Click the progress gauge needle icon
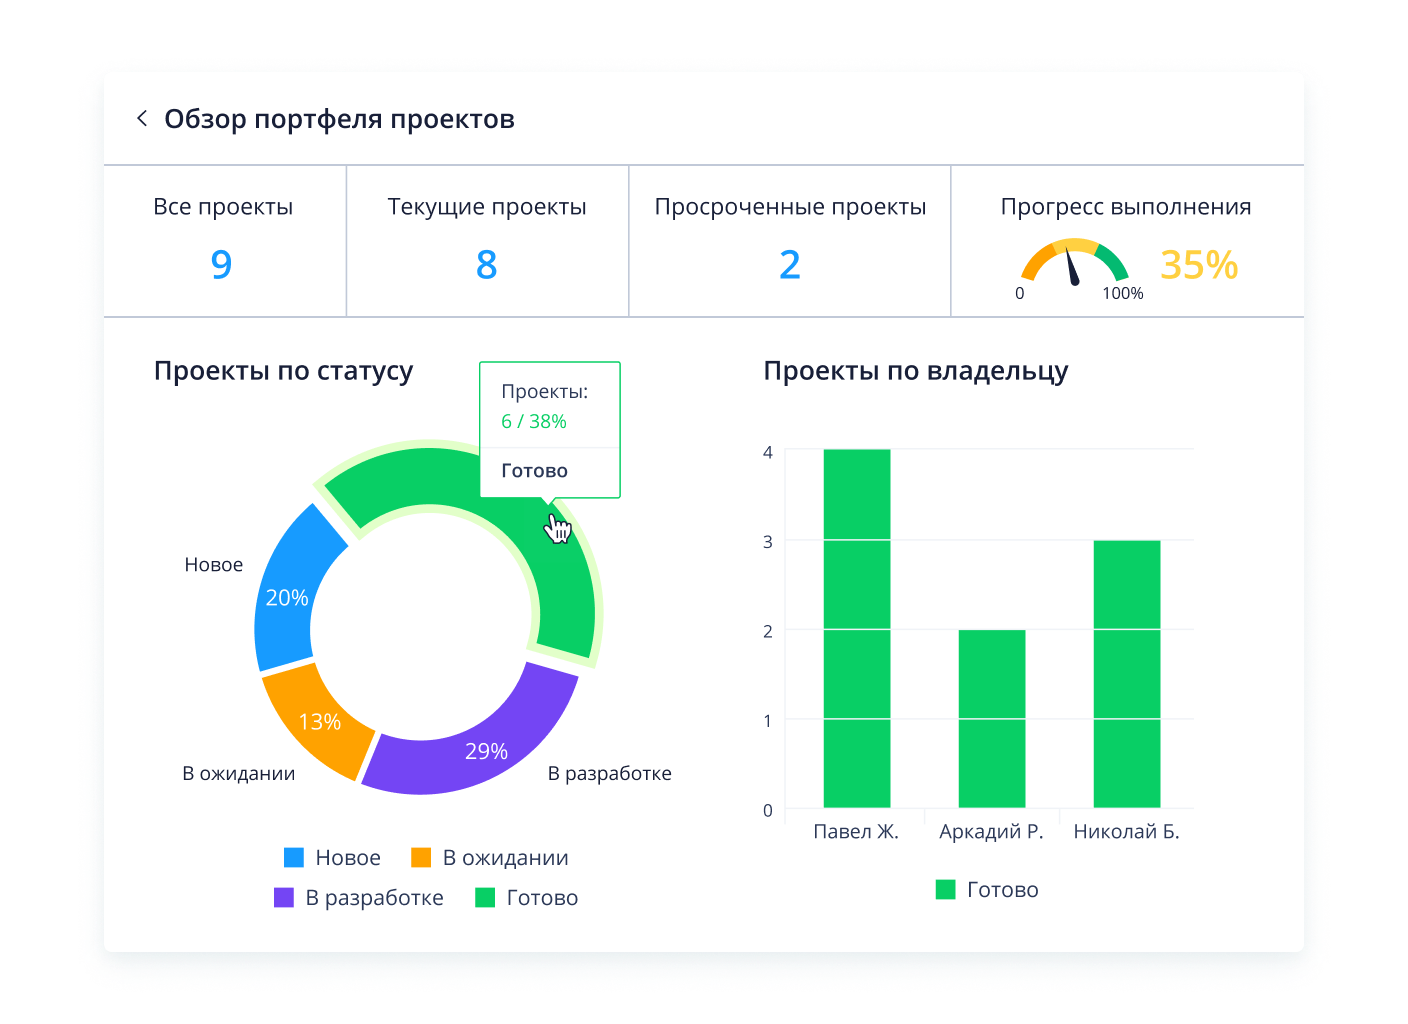This screenshot has width=1408, height=1024. tap(1072, 266)
